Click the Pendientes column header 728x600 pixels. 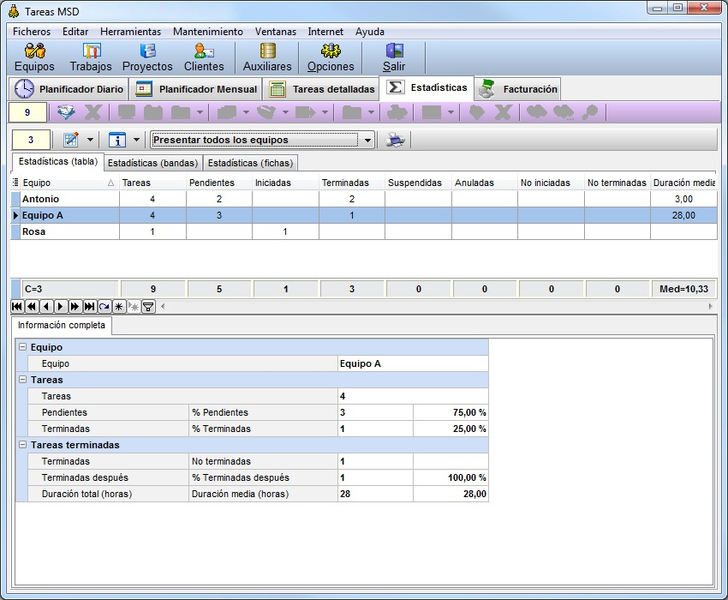(219, 183)
